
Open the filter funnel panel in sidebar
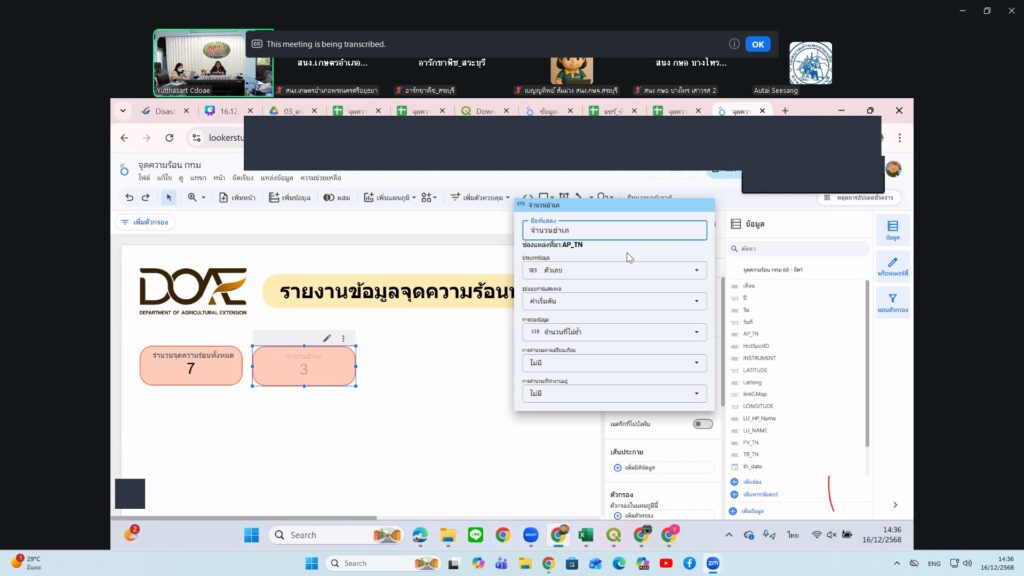pyautogui.click(x=892, y=303)
